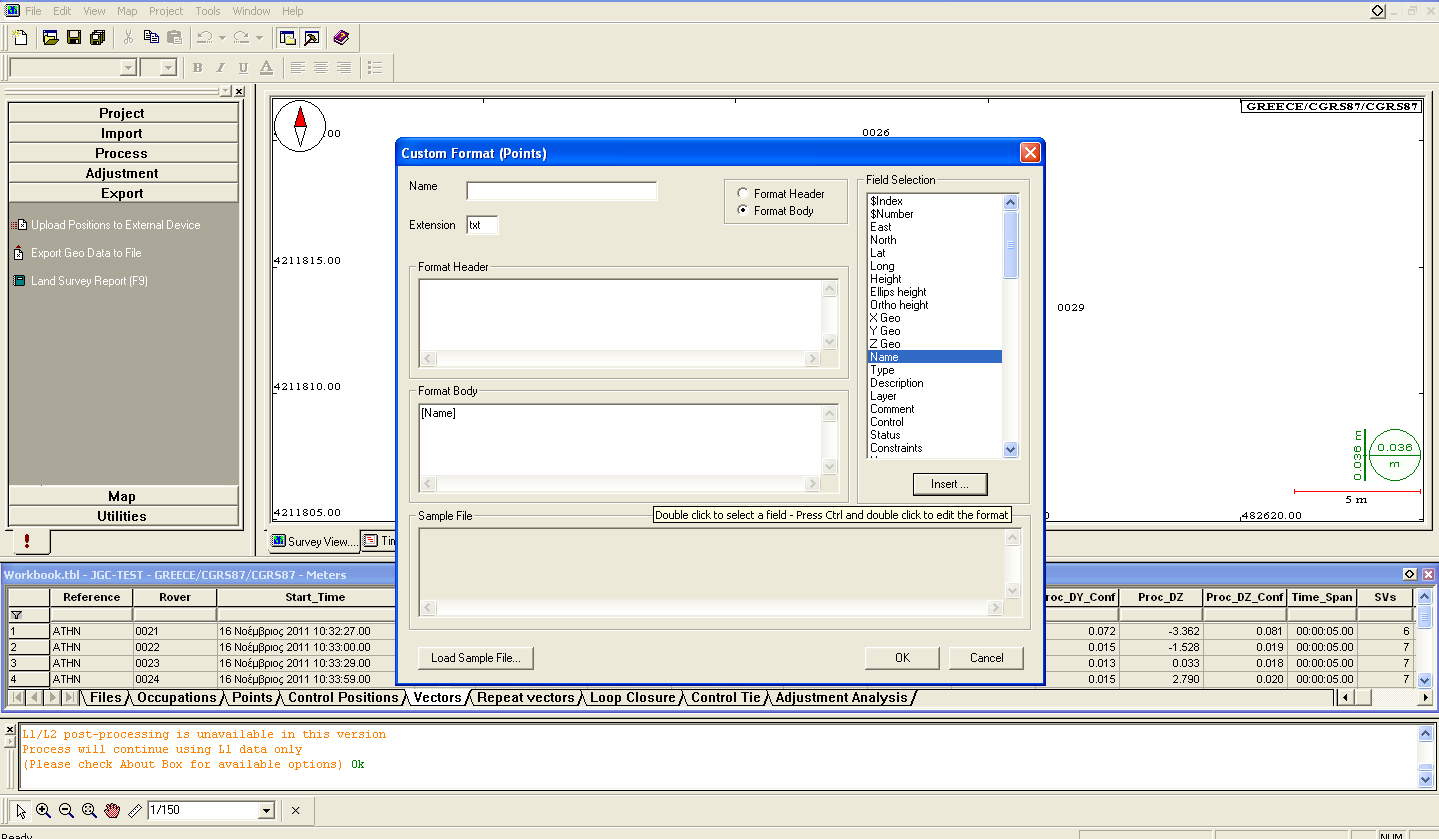Click the Save floppy disk icon
This screenshot has height=839, width=1439.
tap(73, 38)
